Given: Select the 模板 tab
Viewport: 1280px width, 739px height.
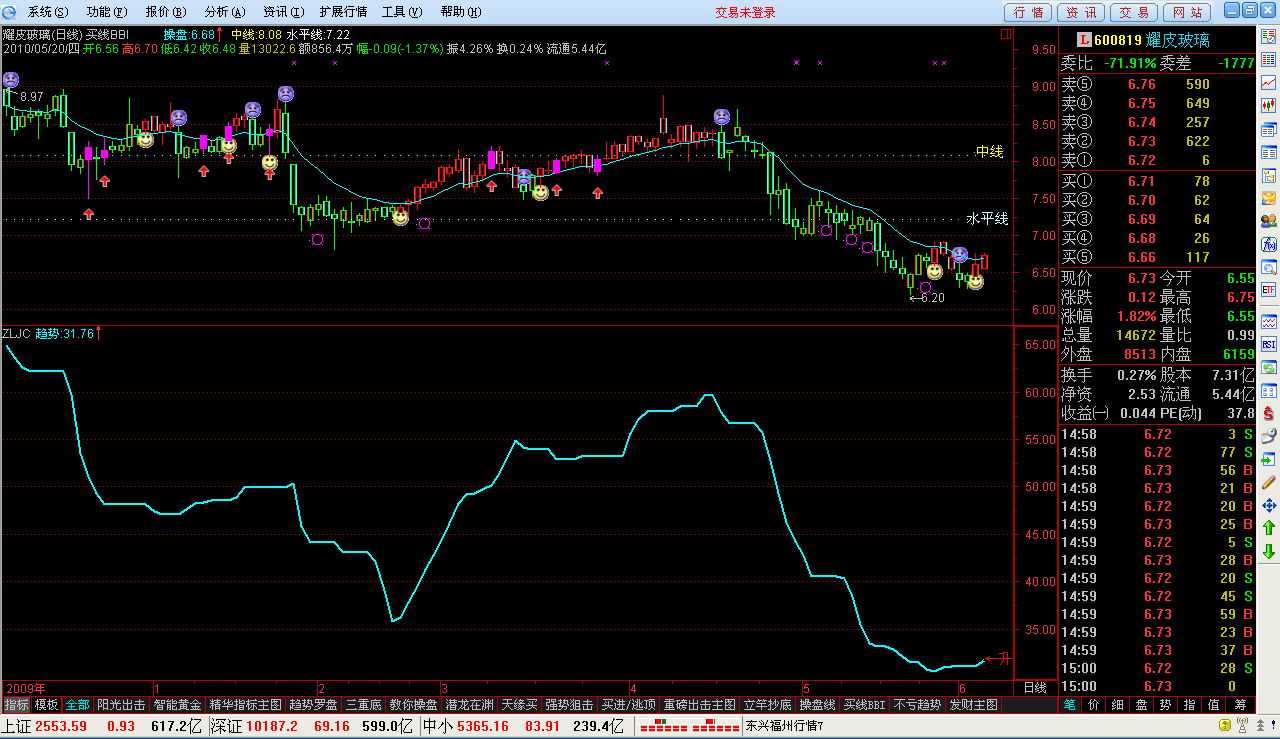Looking at the screenshot, I should pos(47,705).
